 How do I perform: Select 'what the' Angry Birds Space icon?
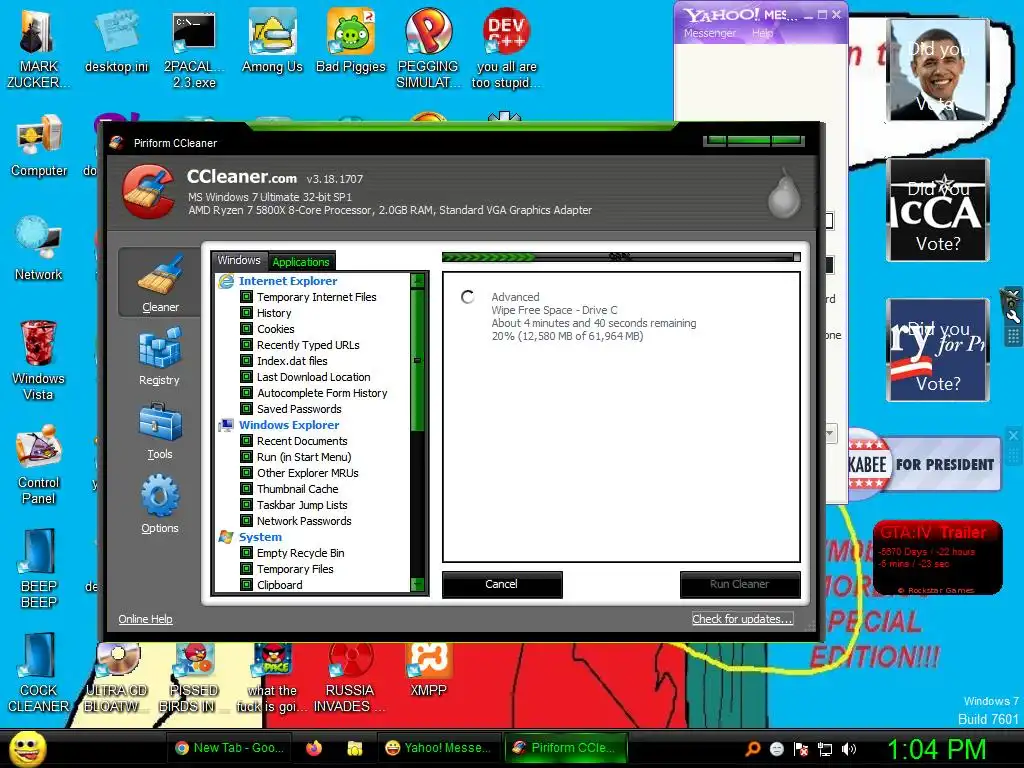coord(272,678)
